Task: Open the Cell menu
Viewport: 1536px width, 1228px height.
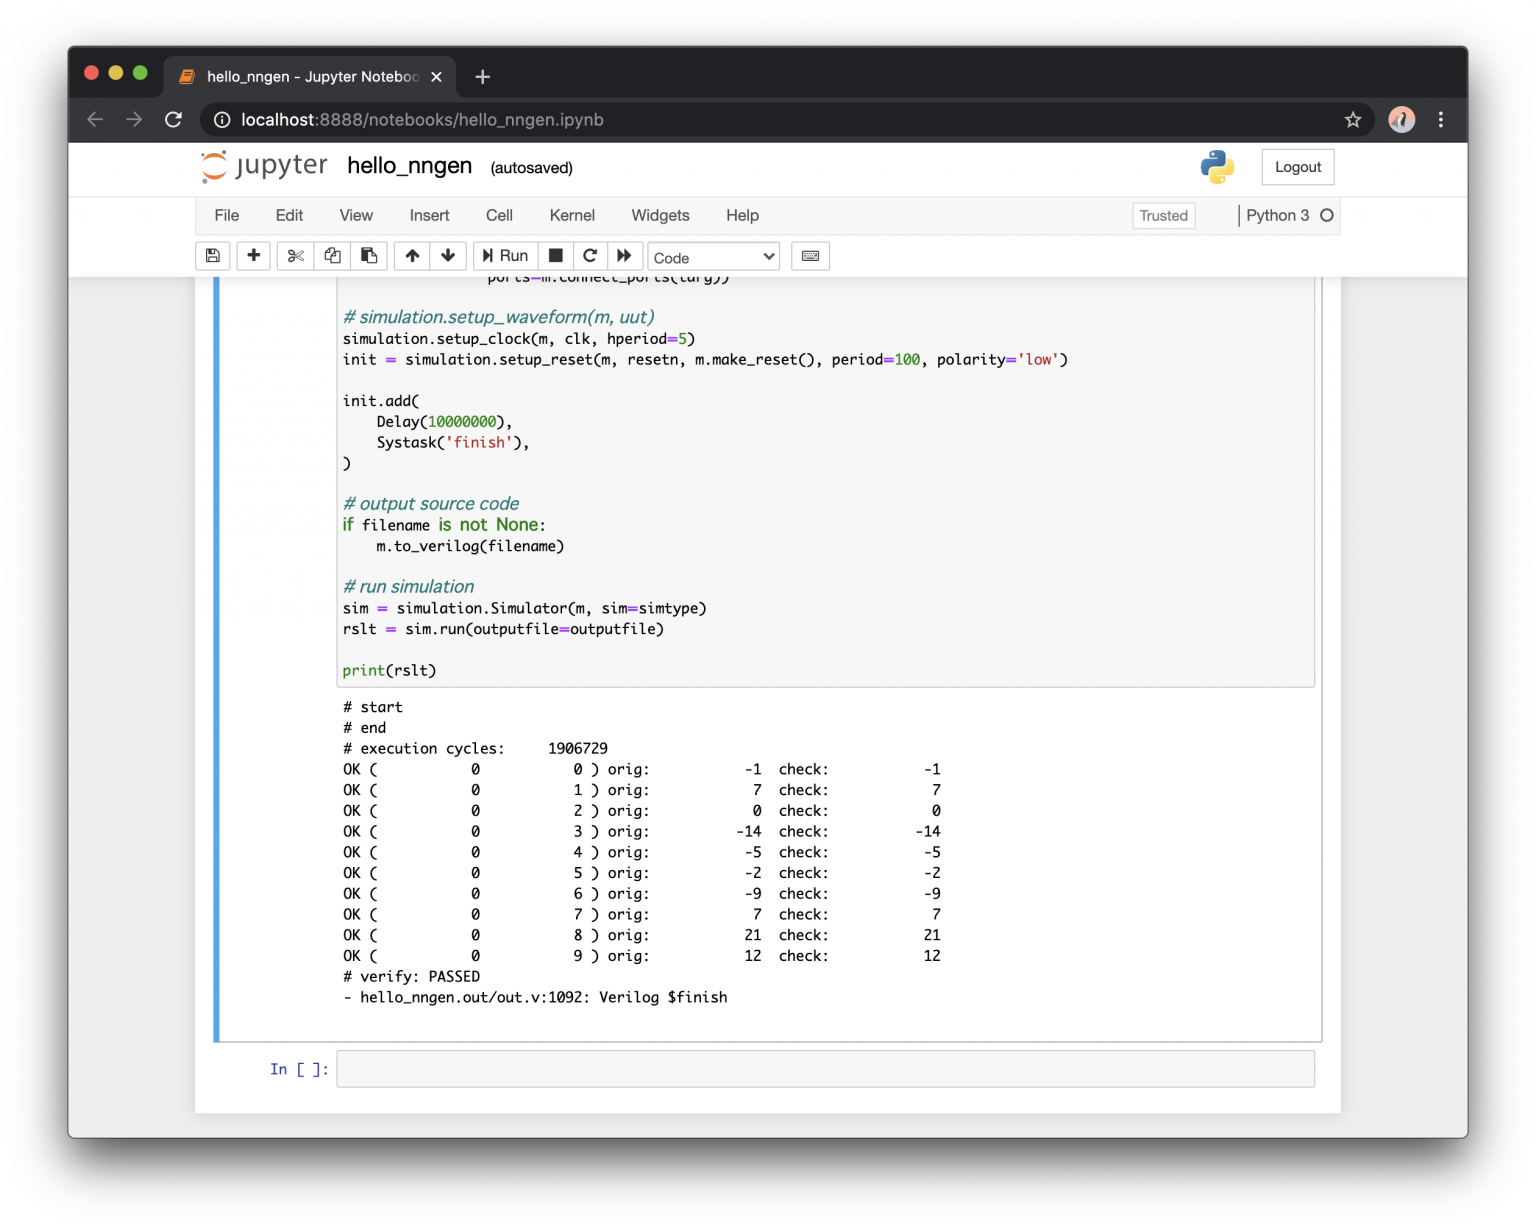Action: point(499,215)
